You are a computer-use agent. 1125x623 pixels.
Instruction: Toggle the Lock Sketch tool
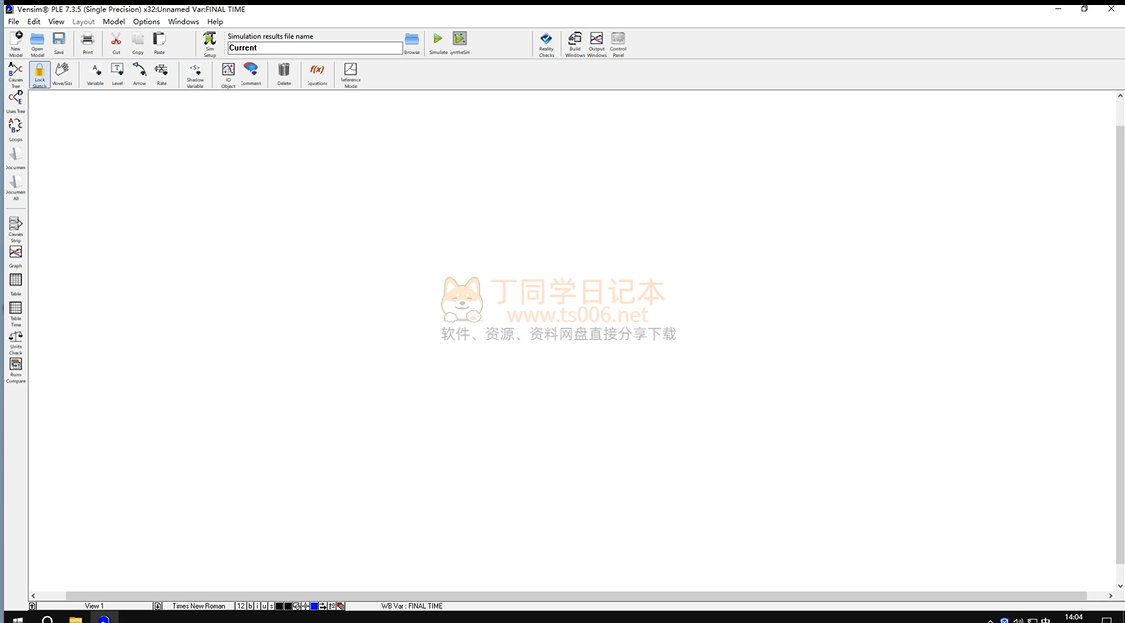coord(40,73)
